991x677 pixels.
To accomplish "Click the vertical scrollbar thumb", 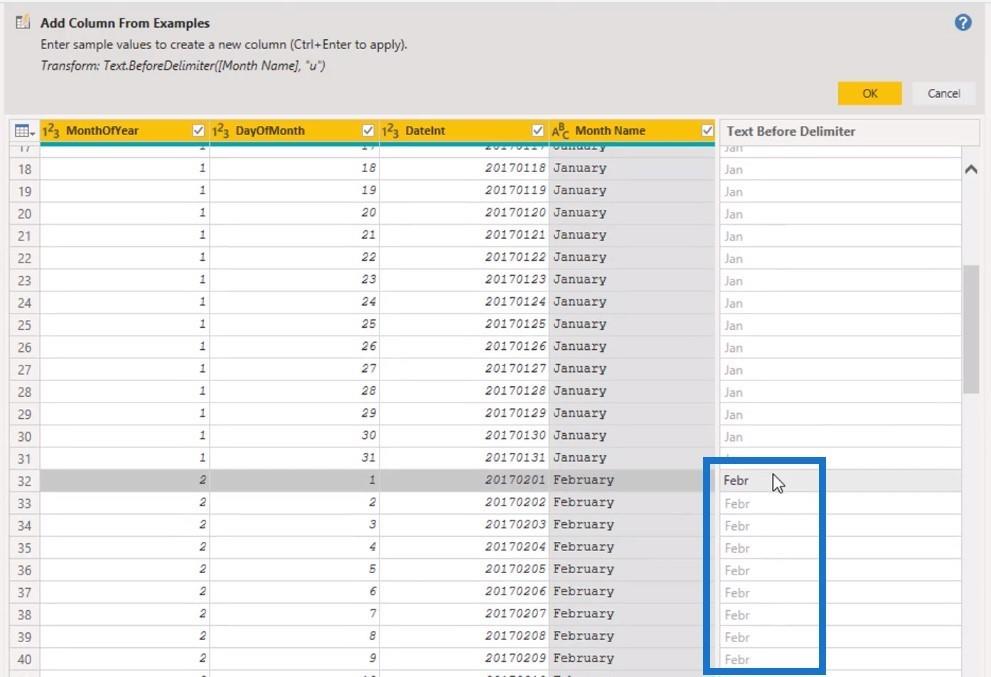I will [971, 329].
